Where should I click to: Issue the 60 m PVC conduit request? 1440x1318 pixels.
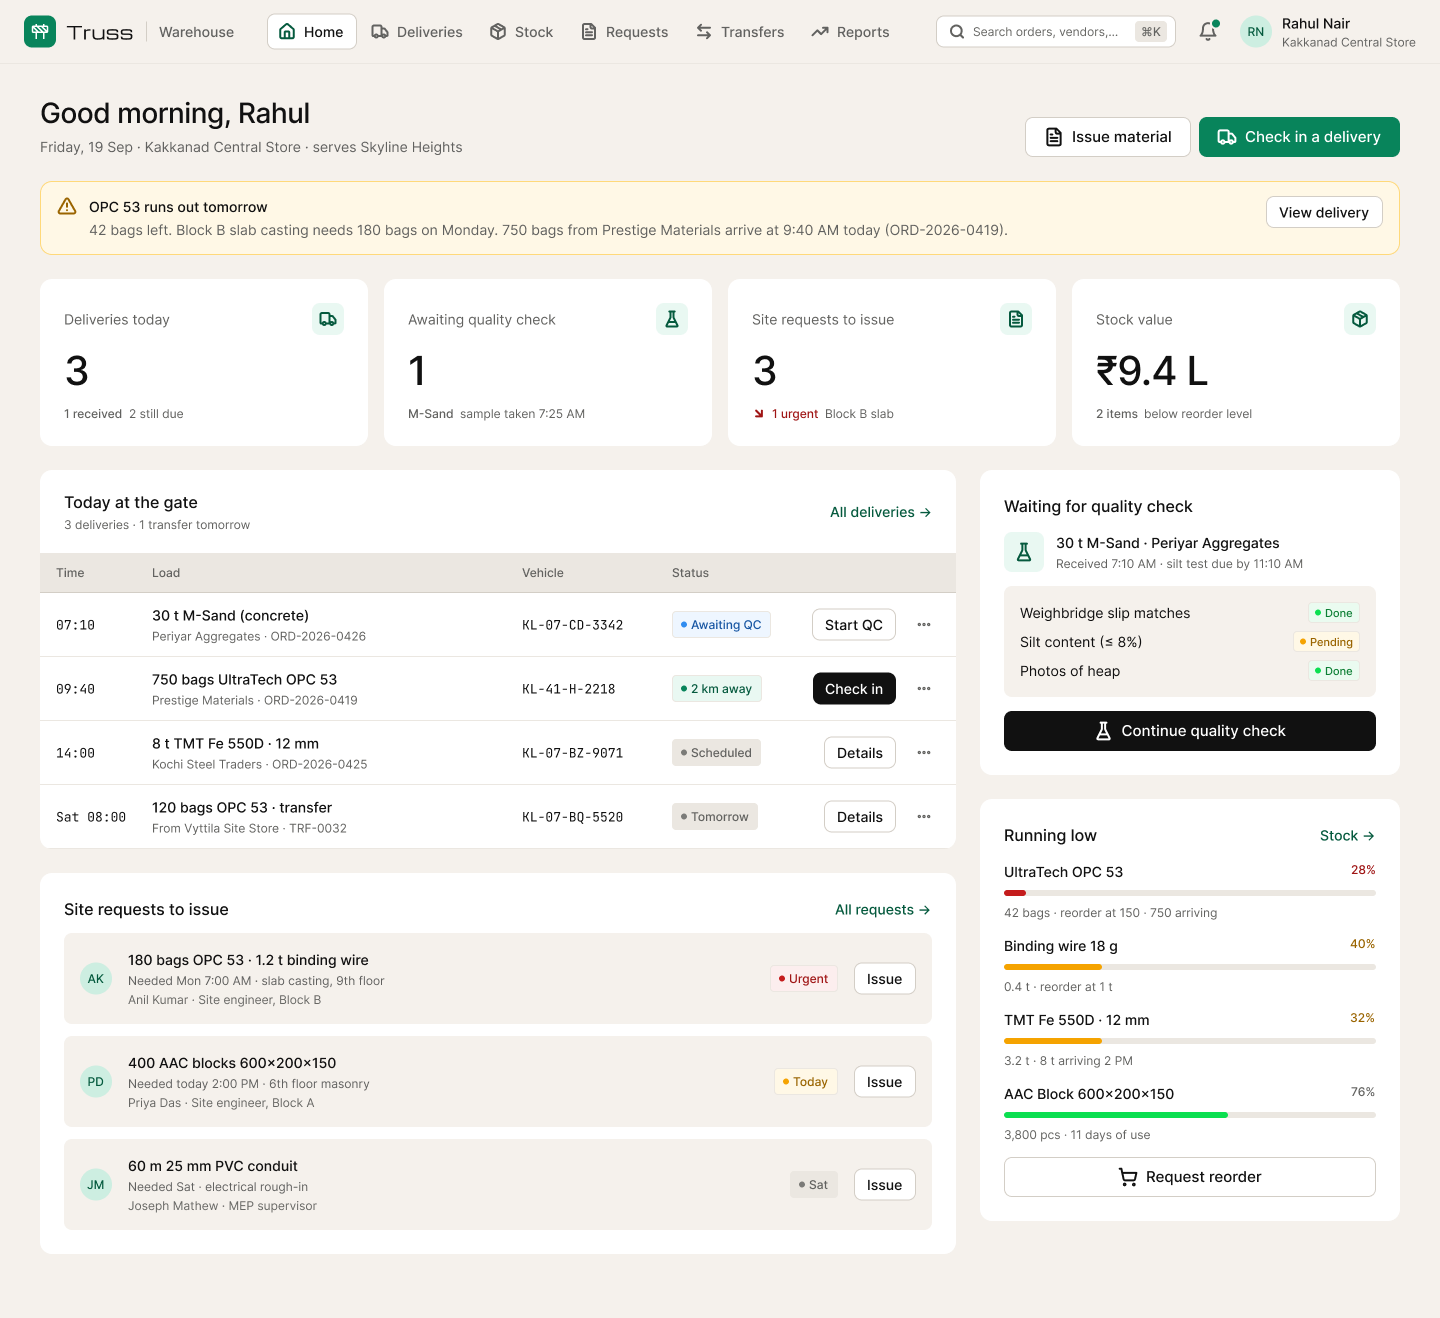point(885,1185)
